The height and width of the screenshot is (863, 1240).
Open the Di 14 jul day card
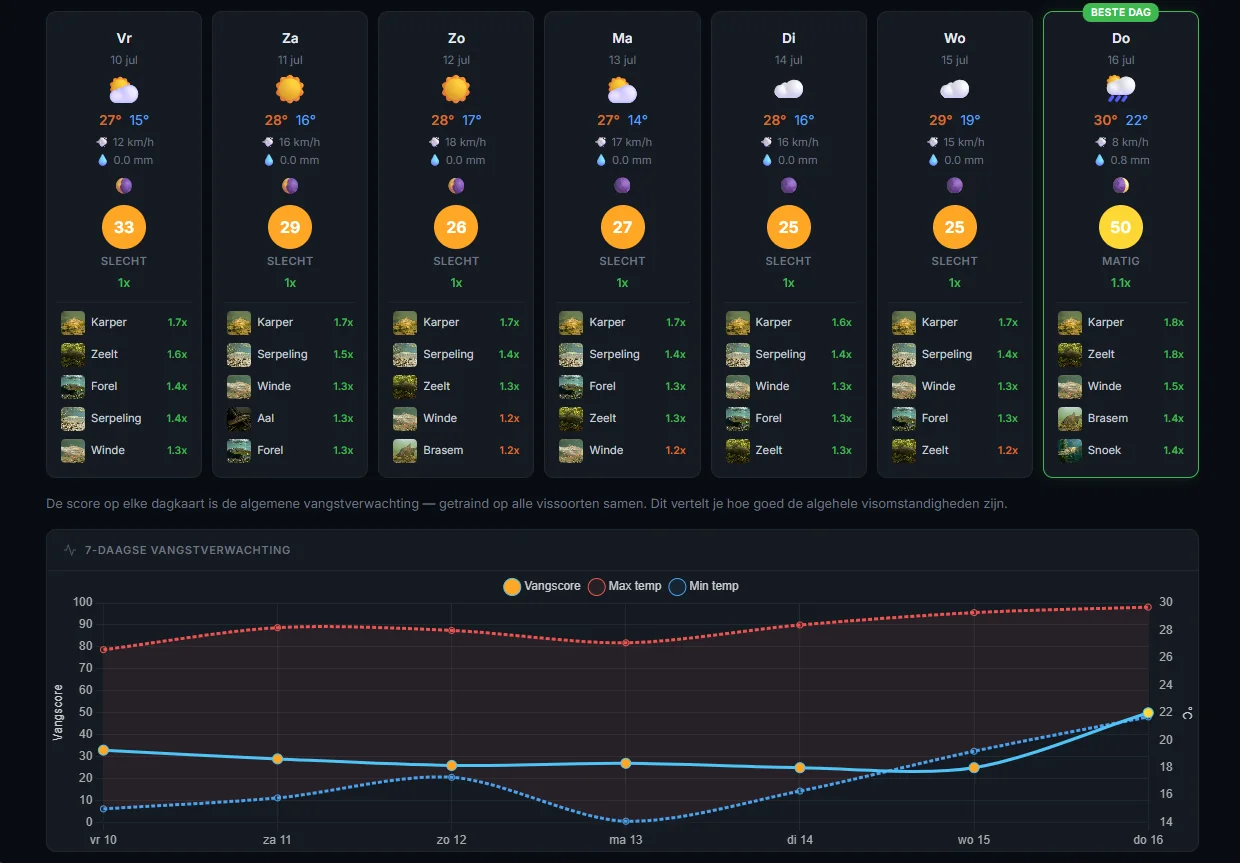[x=788, y=244]
